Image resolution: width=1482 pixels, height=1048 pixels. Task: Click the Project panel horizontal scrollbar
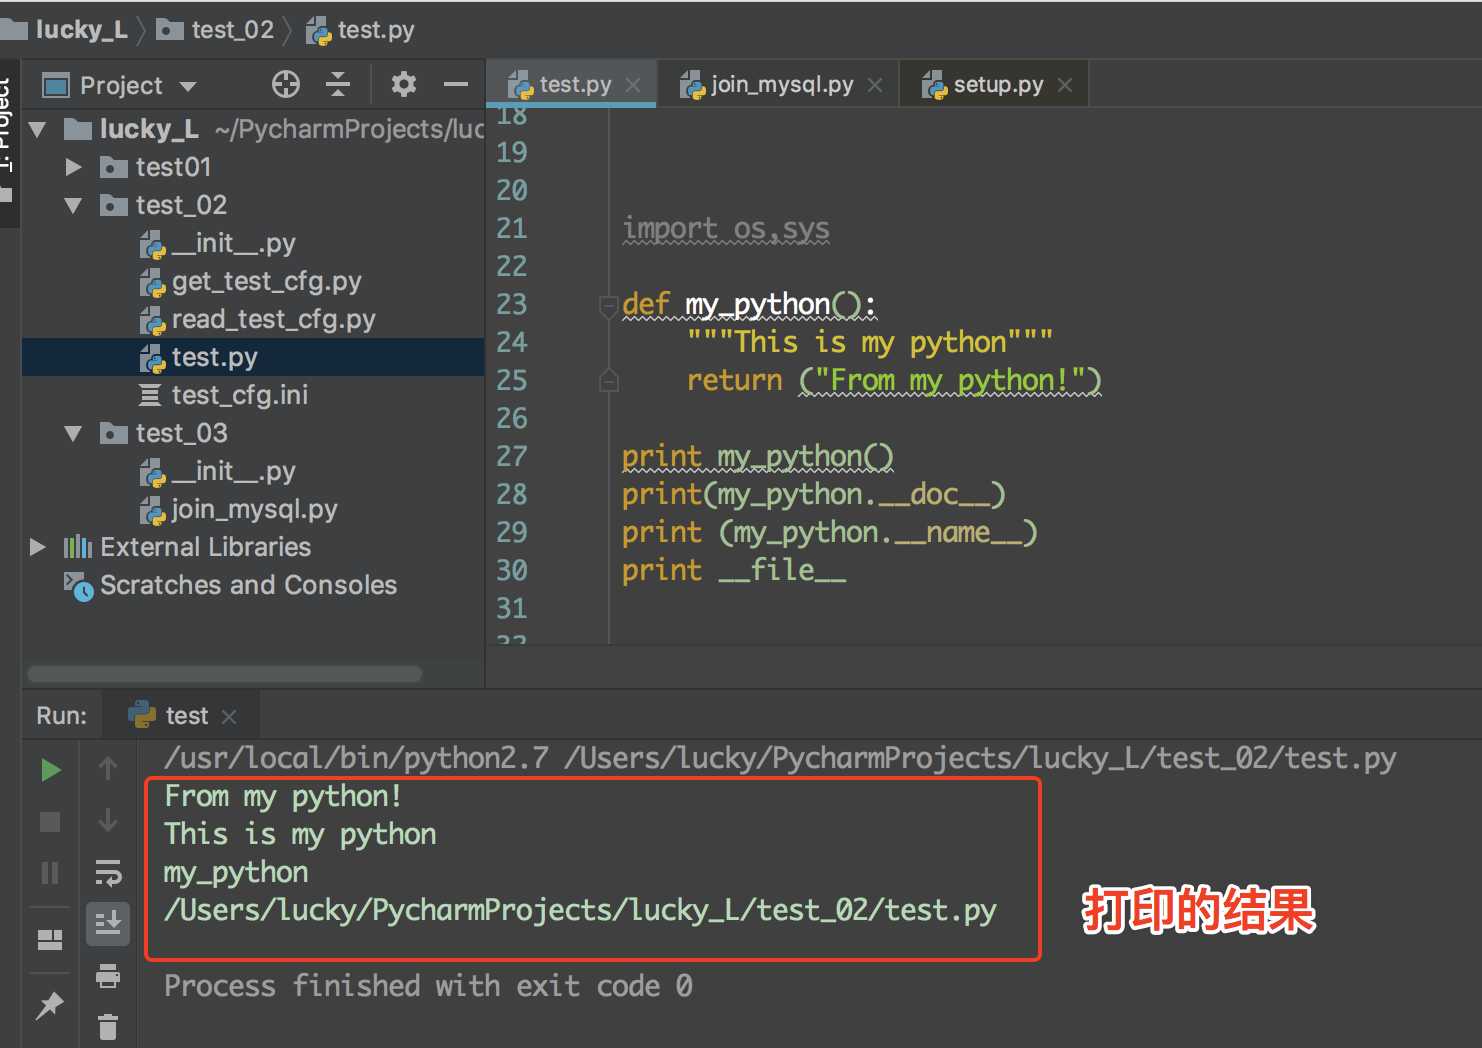(225, 674)
